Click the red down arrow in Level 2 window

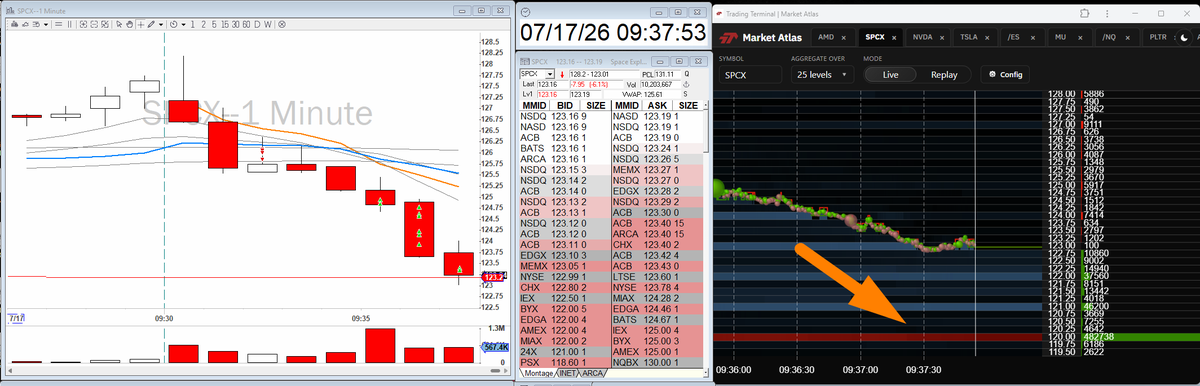point(562,74)
